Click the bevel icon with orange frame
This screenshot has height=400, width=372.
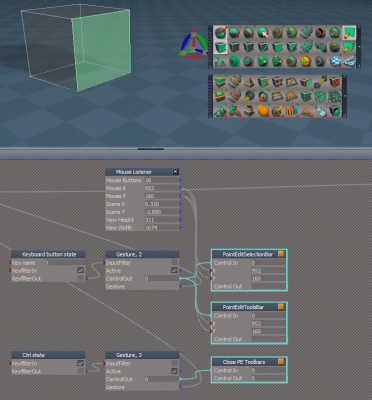[220, 96]
